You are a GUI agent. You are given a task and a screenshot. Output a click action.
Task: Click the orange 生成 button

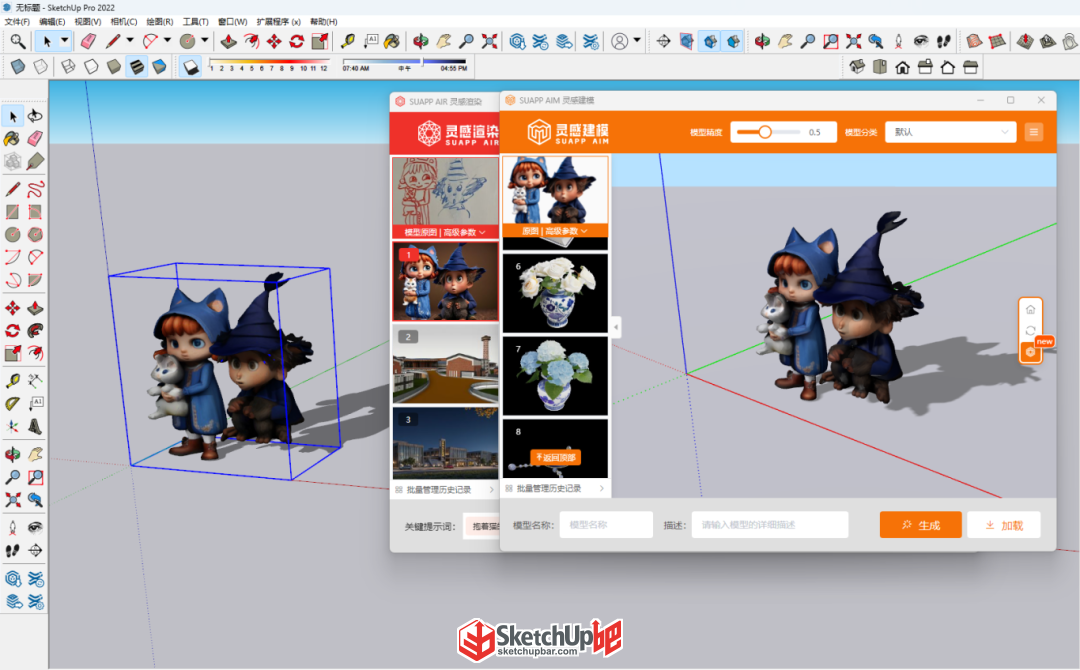[920, 525]
